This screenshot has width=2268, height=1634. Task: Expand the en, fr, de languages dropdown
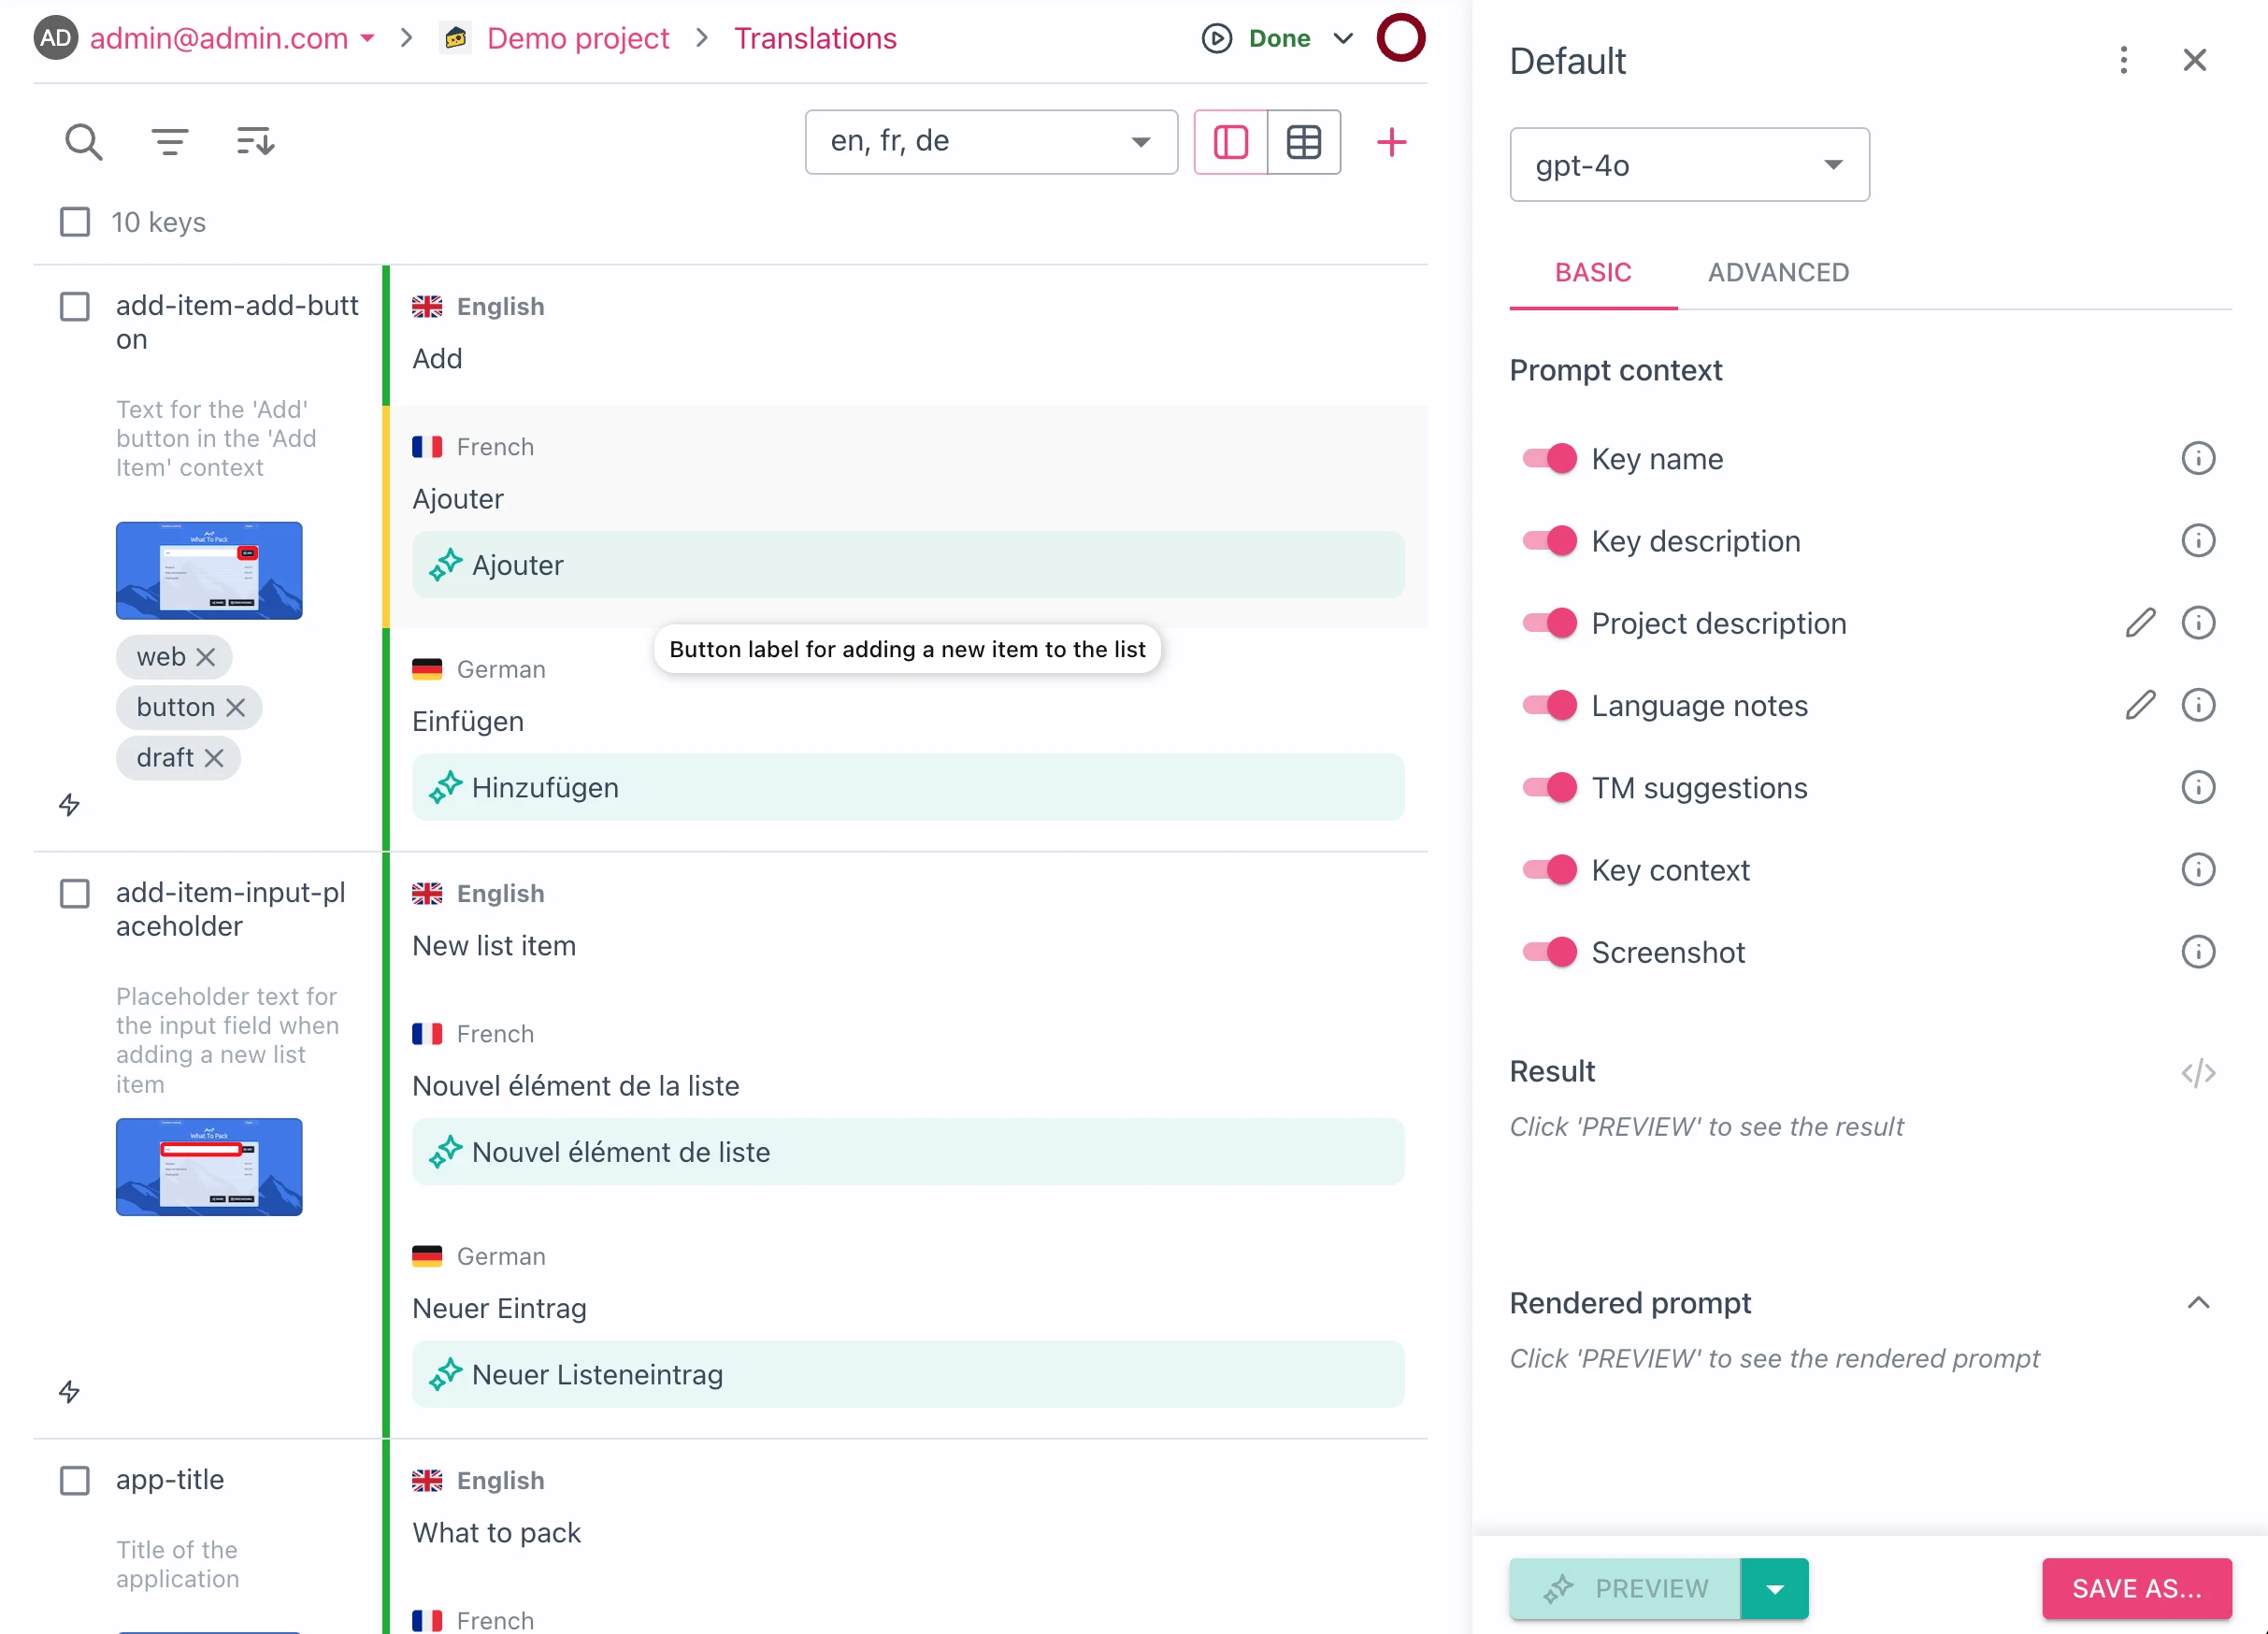tap(990, 142)
